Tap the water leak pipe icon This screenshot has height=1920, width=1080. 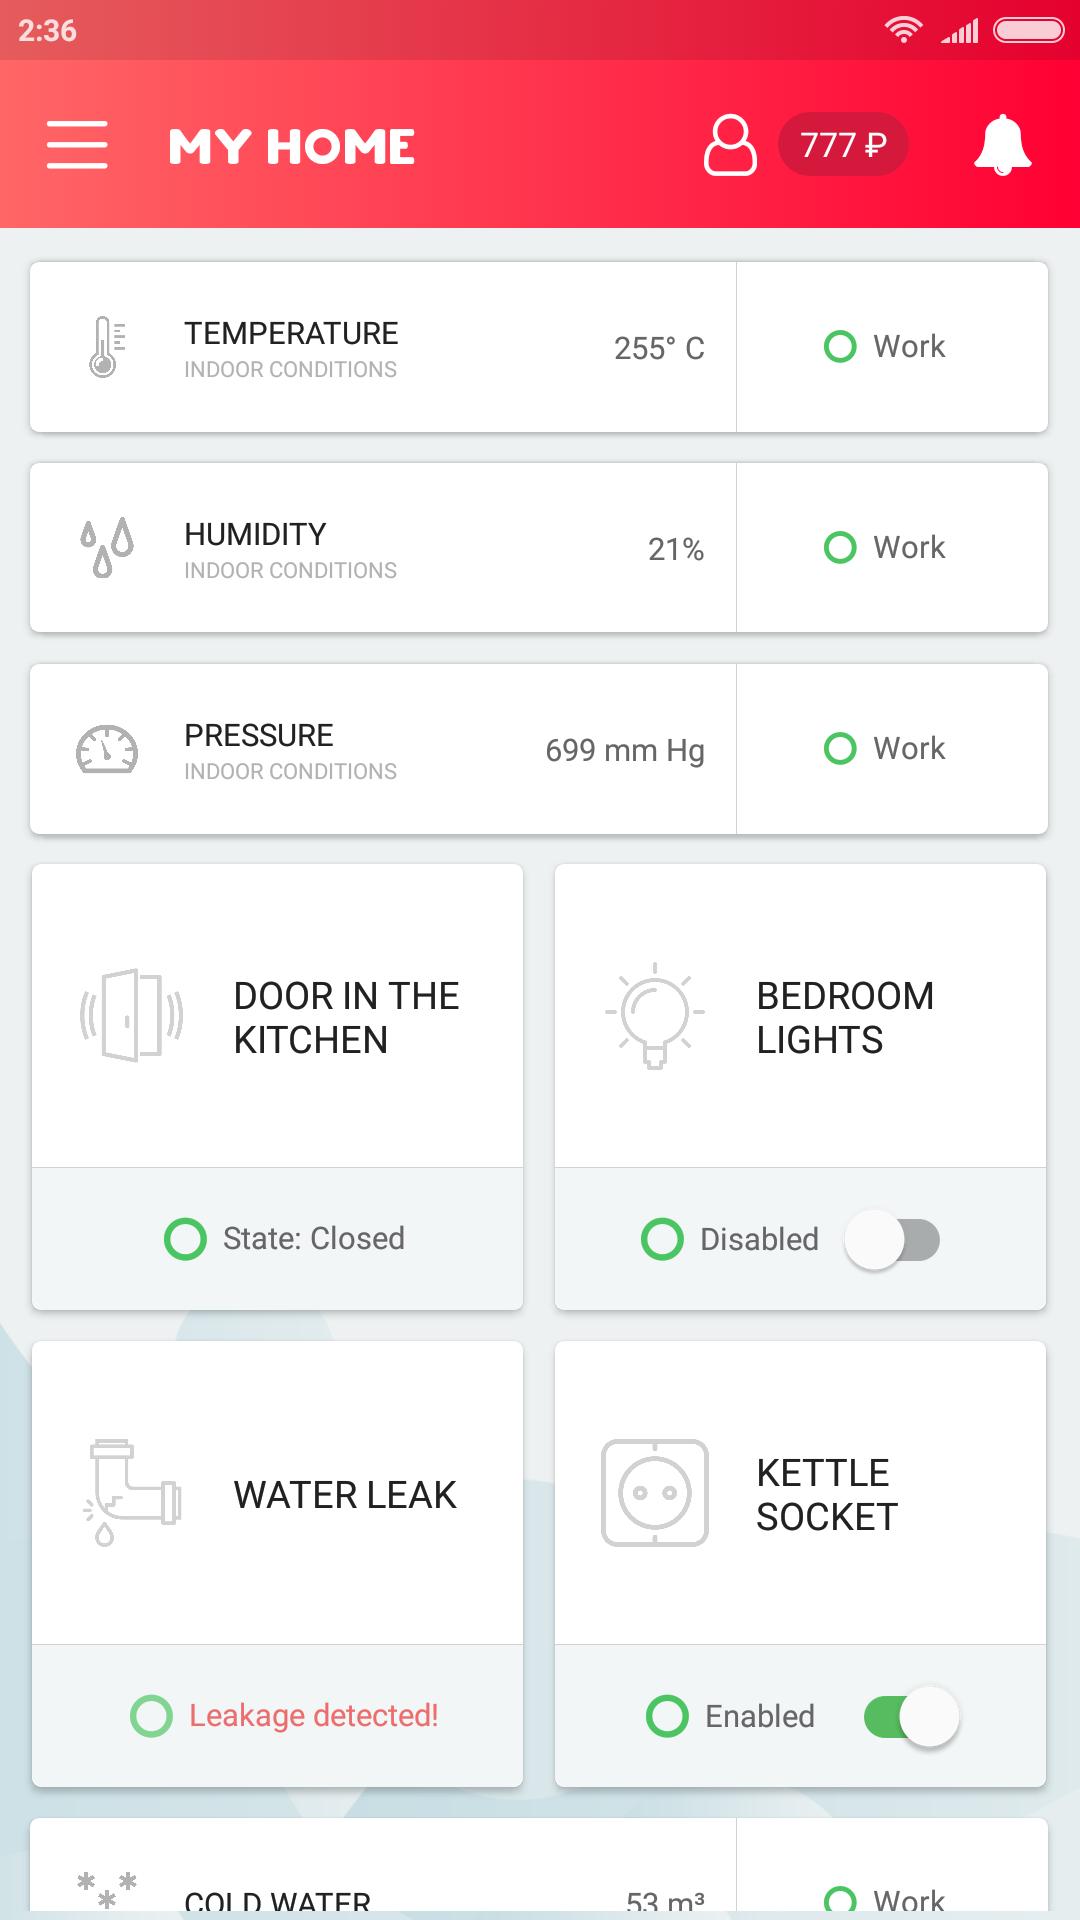tap(132, 1492)
